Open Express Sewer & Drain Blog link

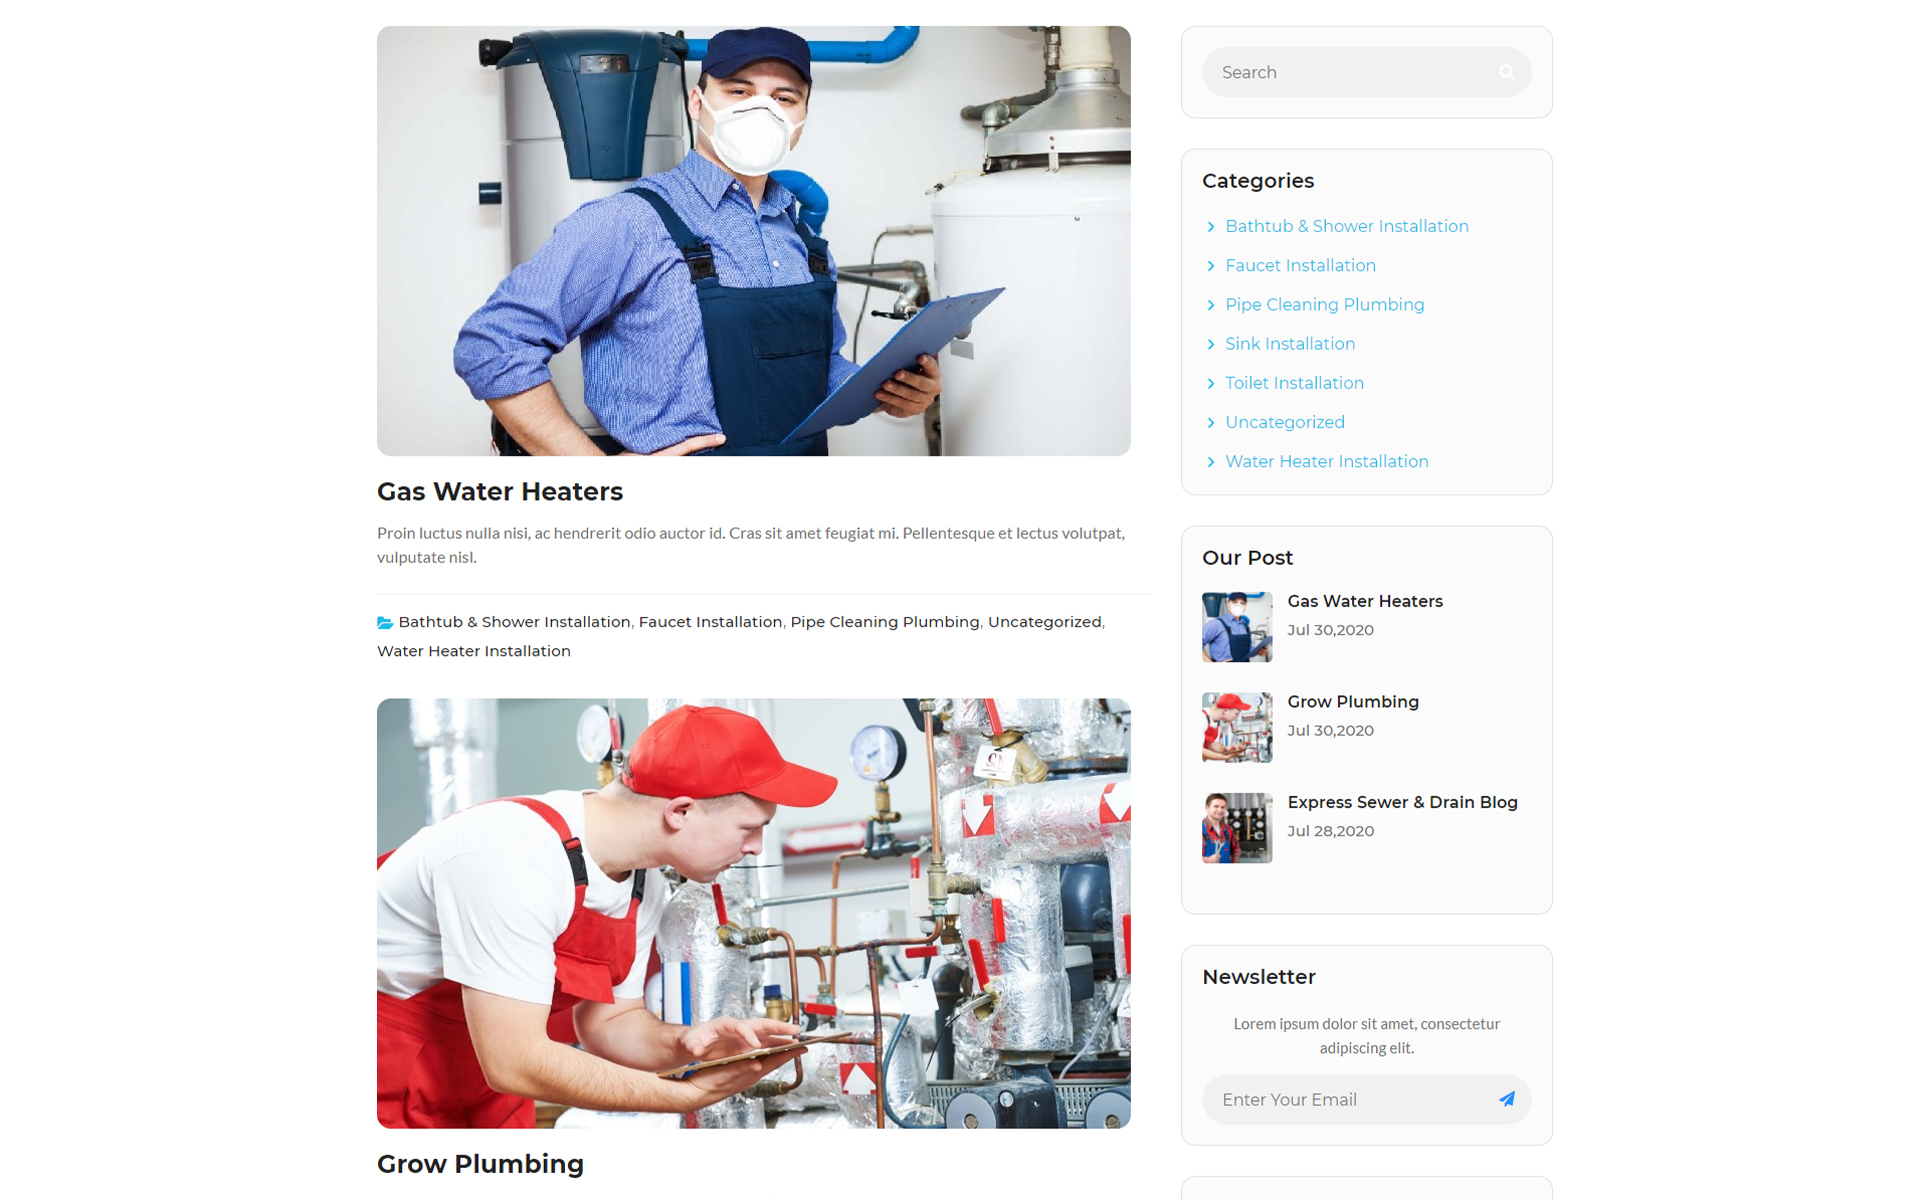coord(1402,802)
